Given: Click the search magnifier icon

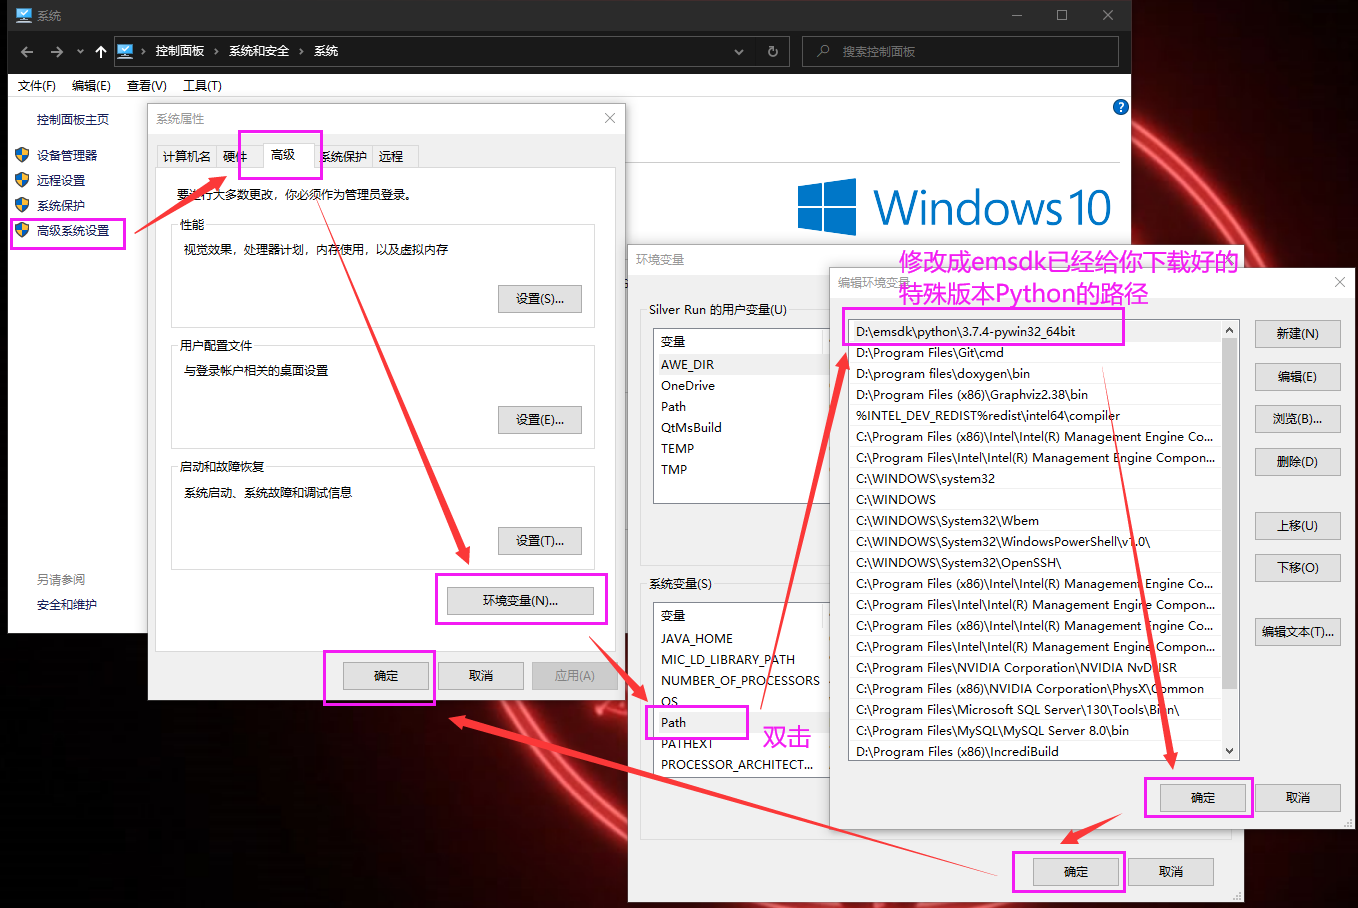Looking at the screenshot, I should 823,51.
